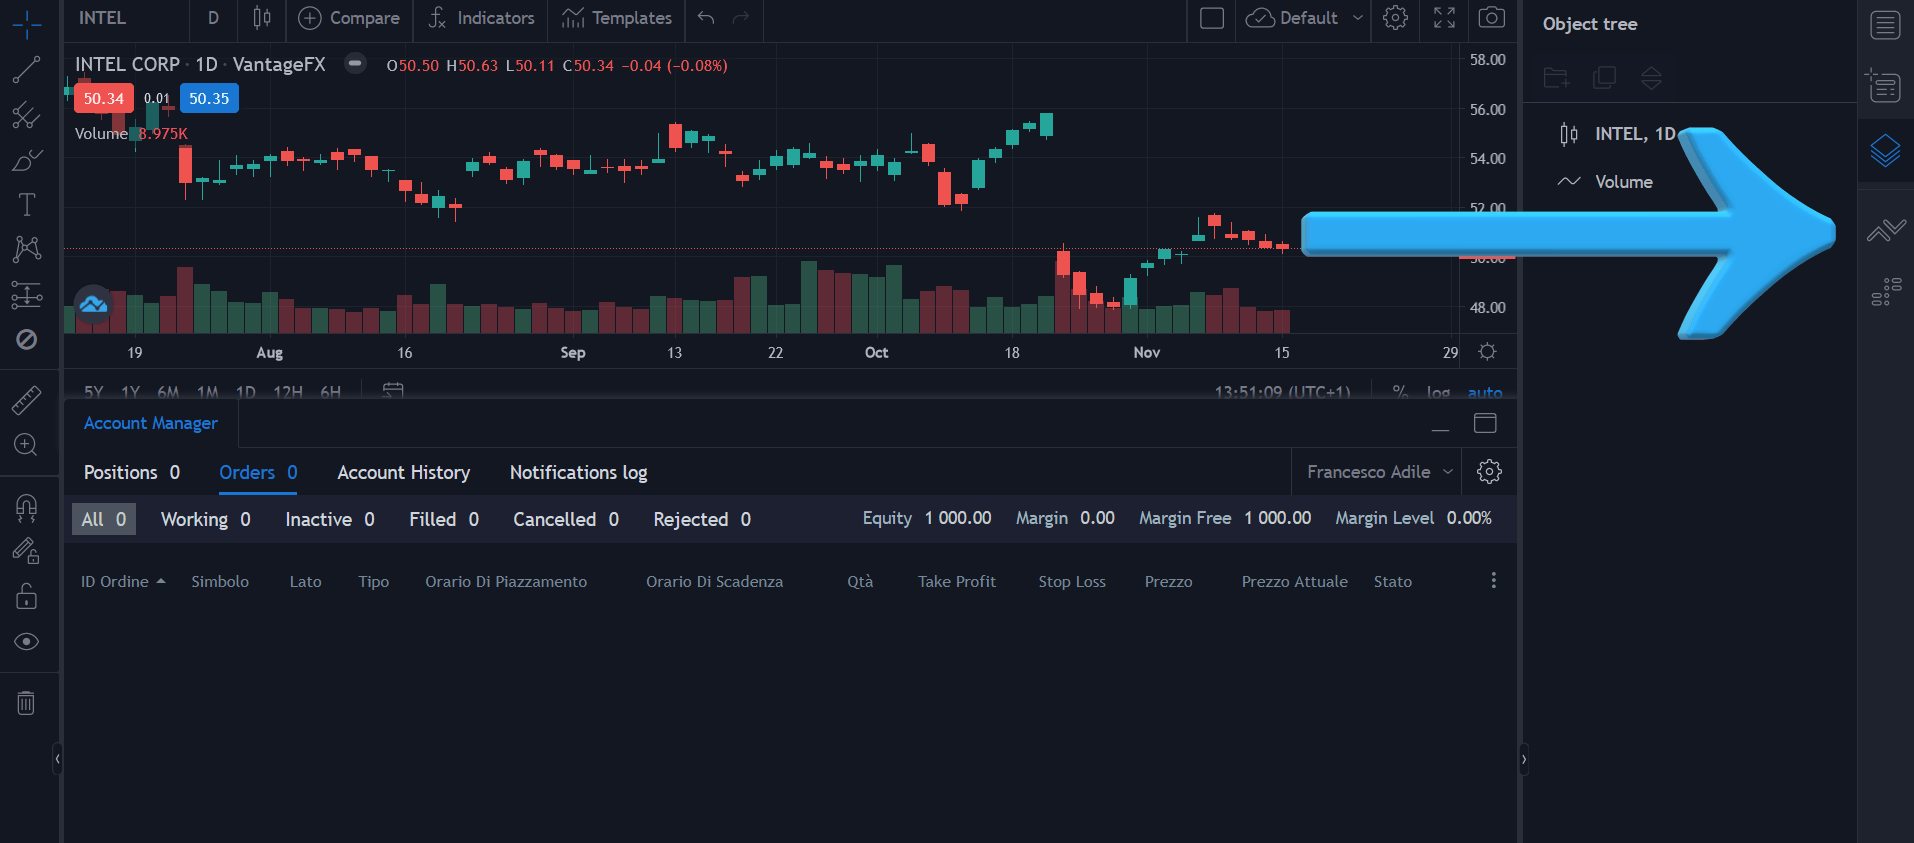
Task: Select the Account Manager tab
Action: (x=151, y=423)
